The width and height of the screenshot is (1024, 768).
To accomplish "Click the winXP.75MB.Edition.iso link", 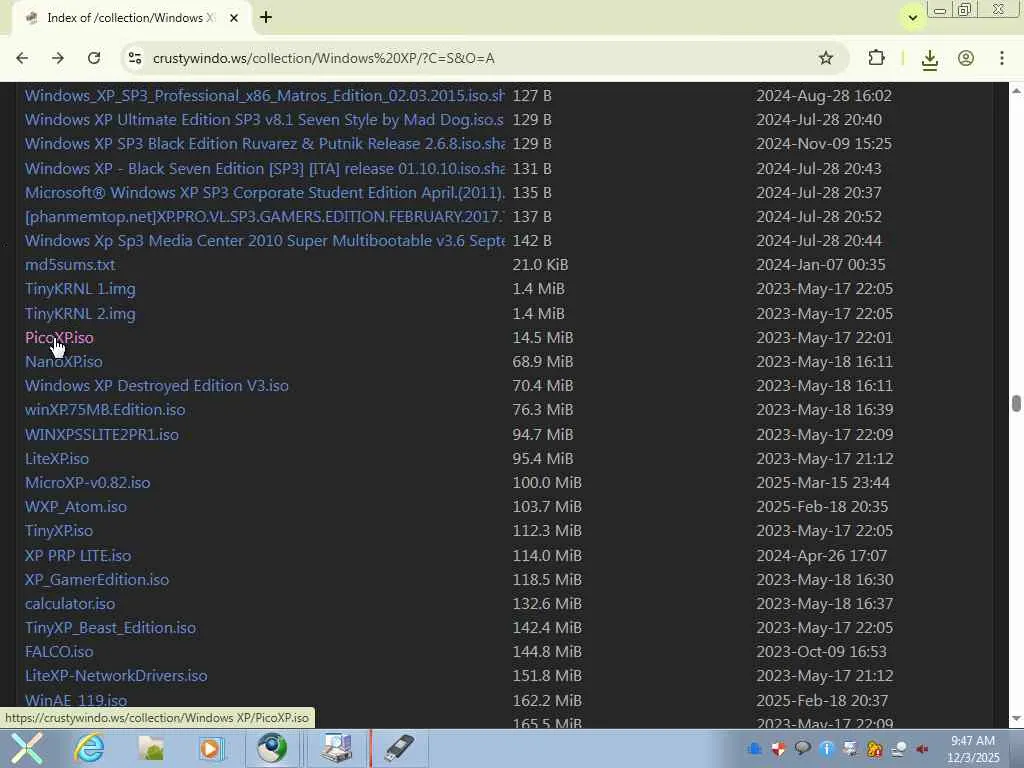I will point(105,410).
